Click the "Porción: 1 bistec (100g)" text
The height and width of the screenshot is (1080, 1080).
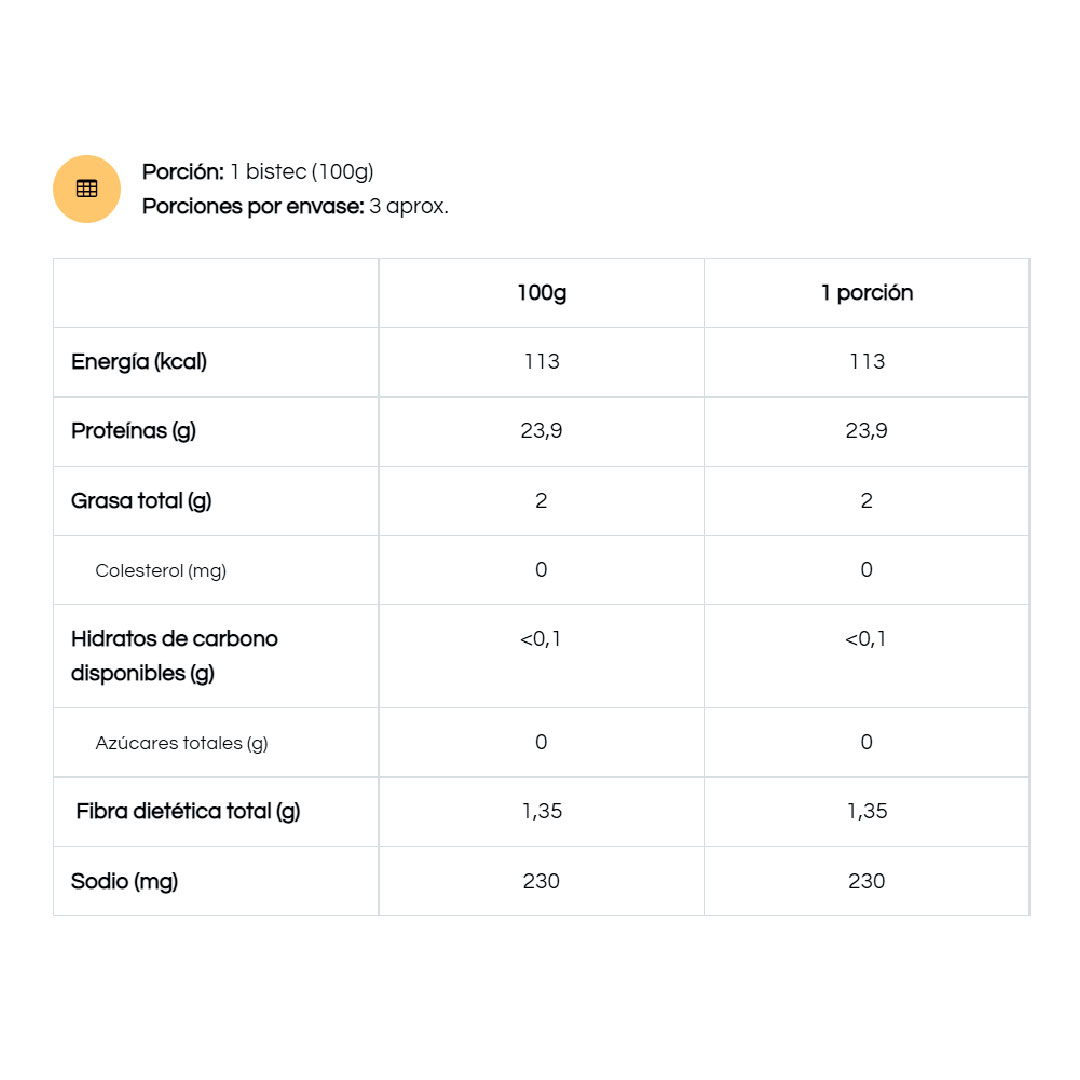pos(258,172)
